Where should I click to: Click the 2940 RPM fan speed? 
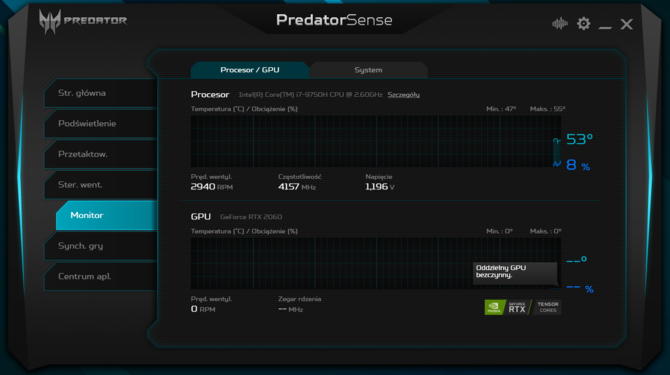click(212, 187)
